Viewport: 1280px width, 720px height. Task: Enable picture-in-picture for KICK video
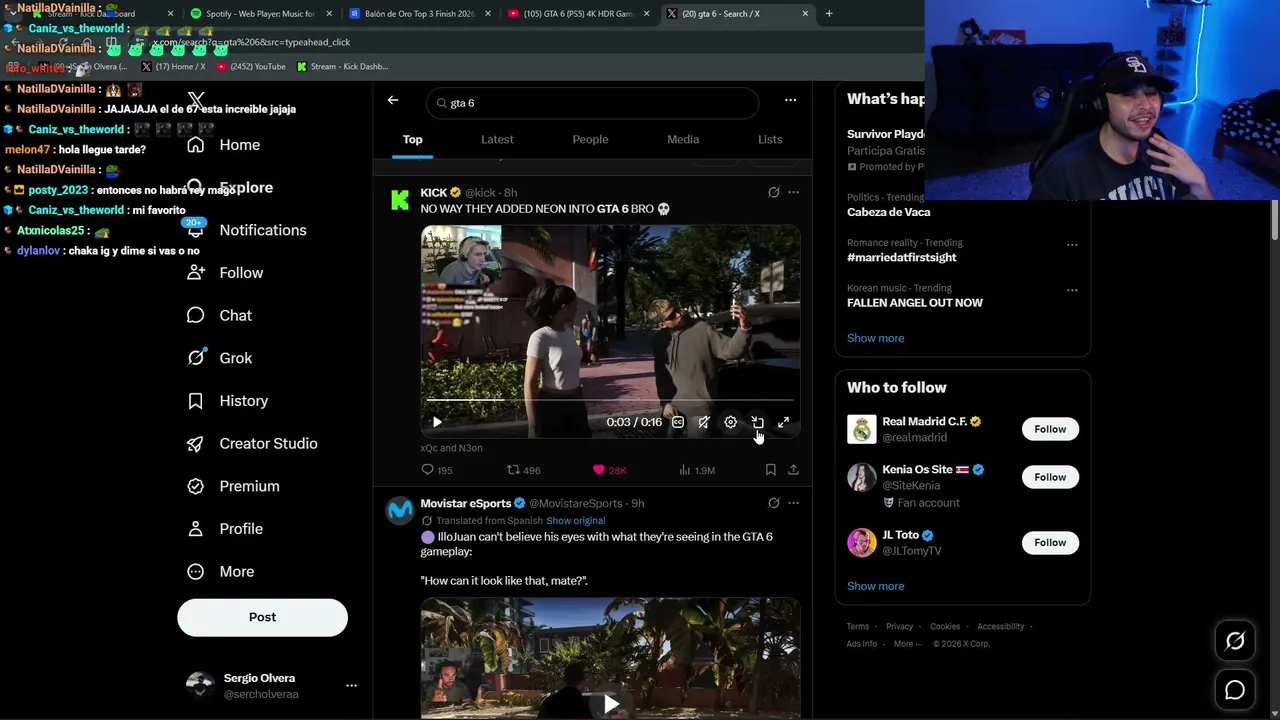point(757,422)
